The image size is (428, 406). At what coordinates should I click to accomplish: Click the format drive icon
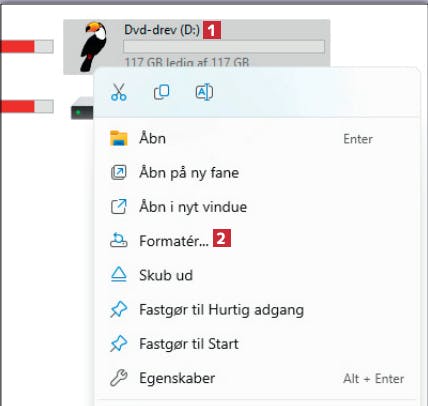(x=119, y=240)
